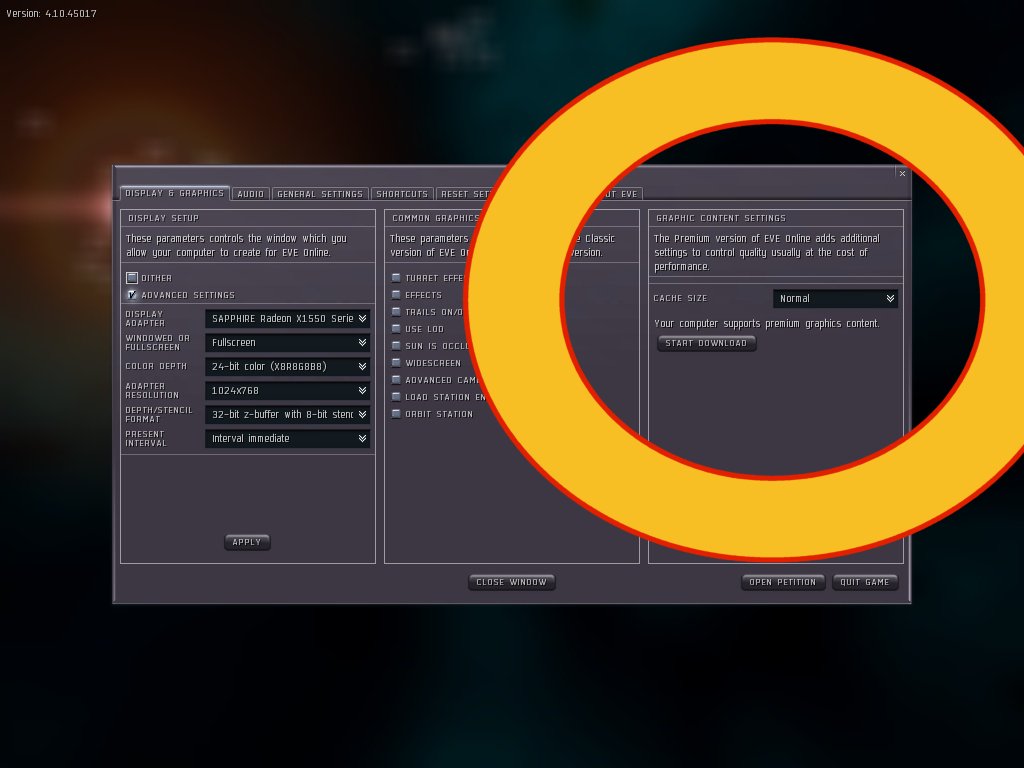This screenshot has height=768, width=1024.
Task: Toggle the Orbit Station checkbox
Action: point(396,413)
